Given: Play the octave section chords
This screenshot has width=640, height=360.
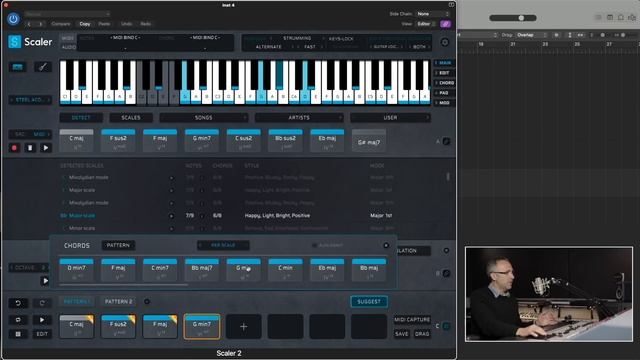Looking at the screenshot, I should point(45,281).
